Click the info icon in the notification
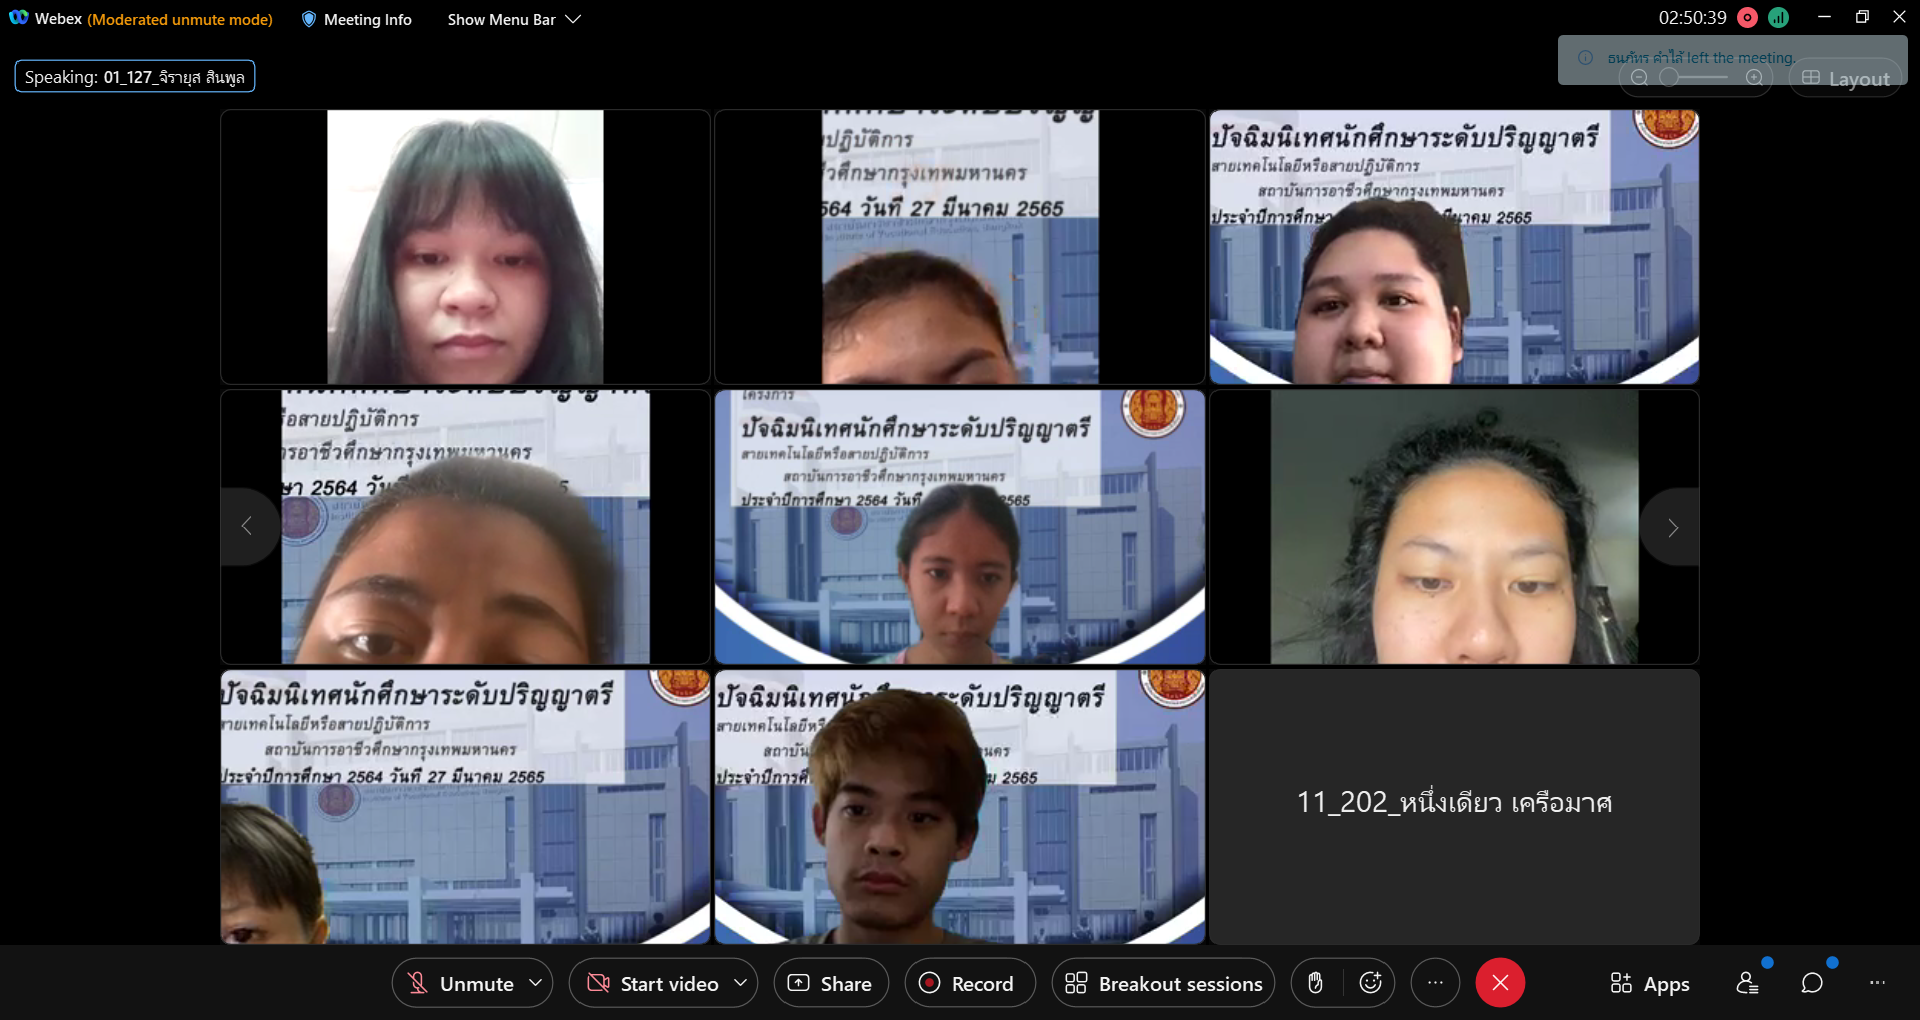 [x=1585, y=58]
